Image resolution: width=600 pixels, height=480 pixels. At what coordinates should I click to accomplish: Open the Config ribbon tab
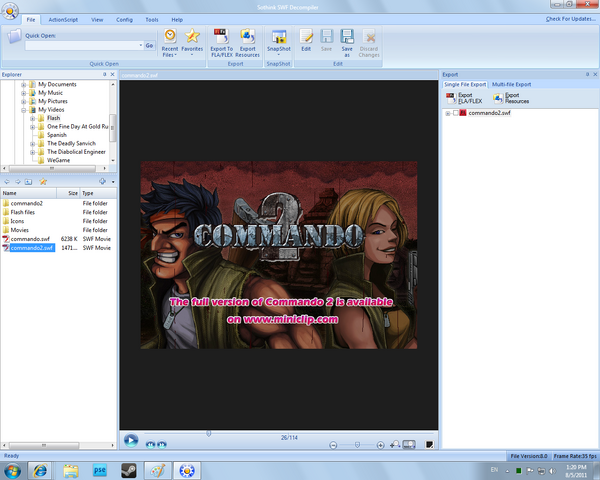pos(124,20)
